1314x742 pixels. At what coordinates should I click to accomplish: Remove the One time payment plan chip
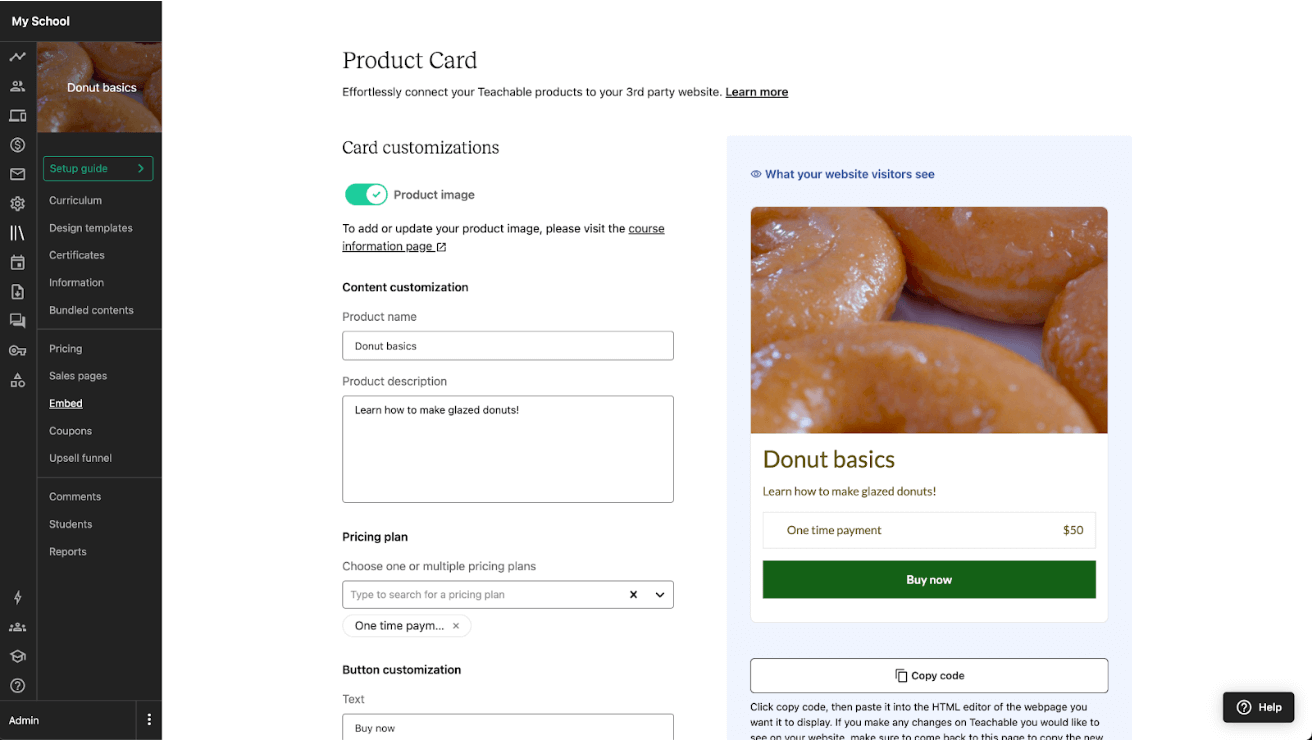[x=456, y=626]
